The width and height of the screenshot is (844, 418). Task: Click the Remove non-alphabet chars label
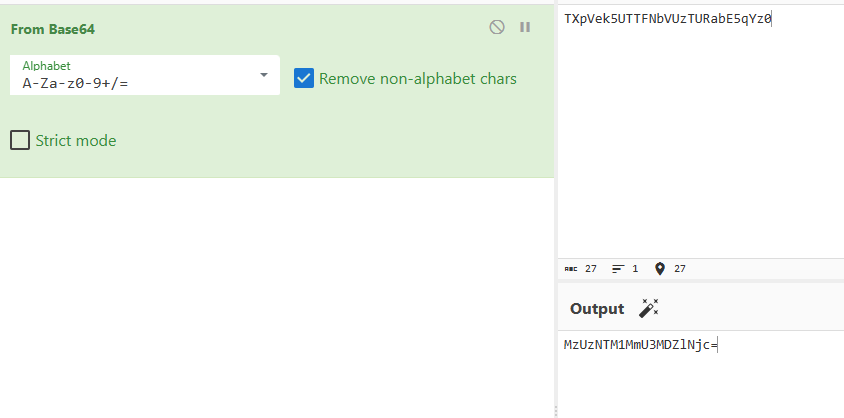(418, 78)
